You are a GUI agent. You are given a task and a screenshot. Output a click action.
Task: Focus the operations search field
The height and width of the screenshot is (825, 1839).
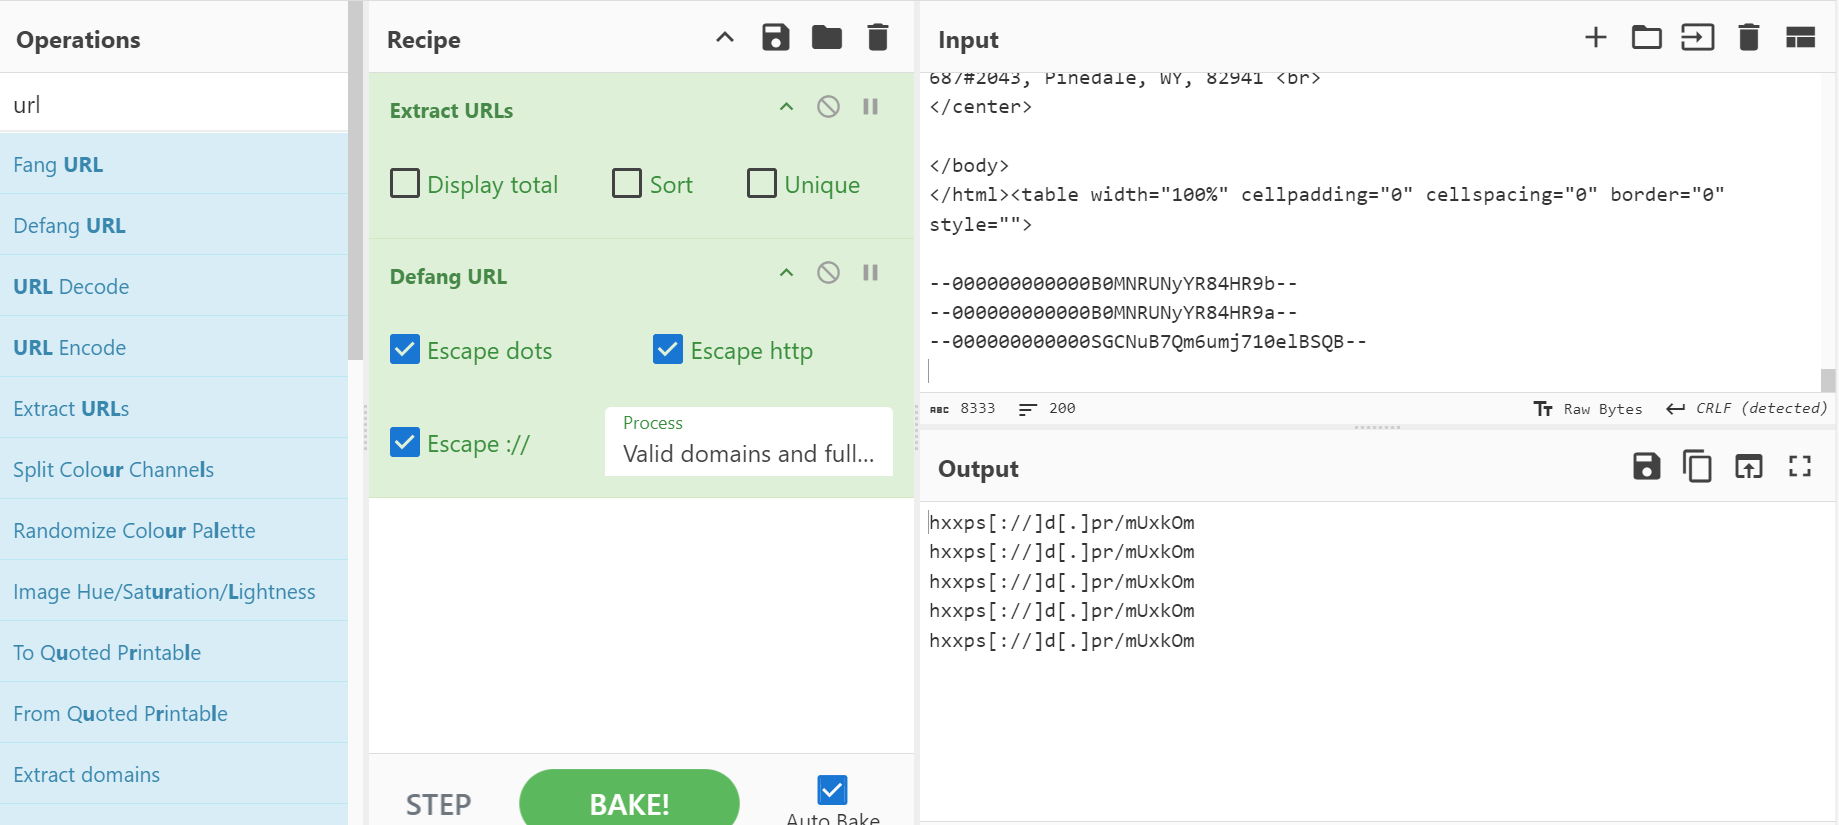[174, 104]
